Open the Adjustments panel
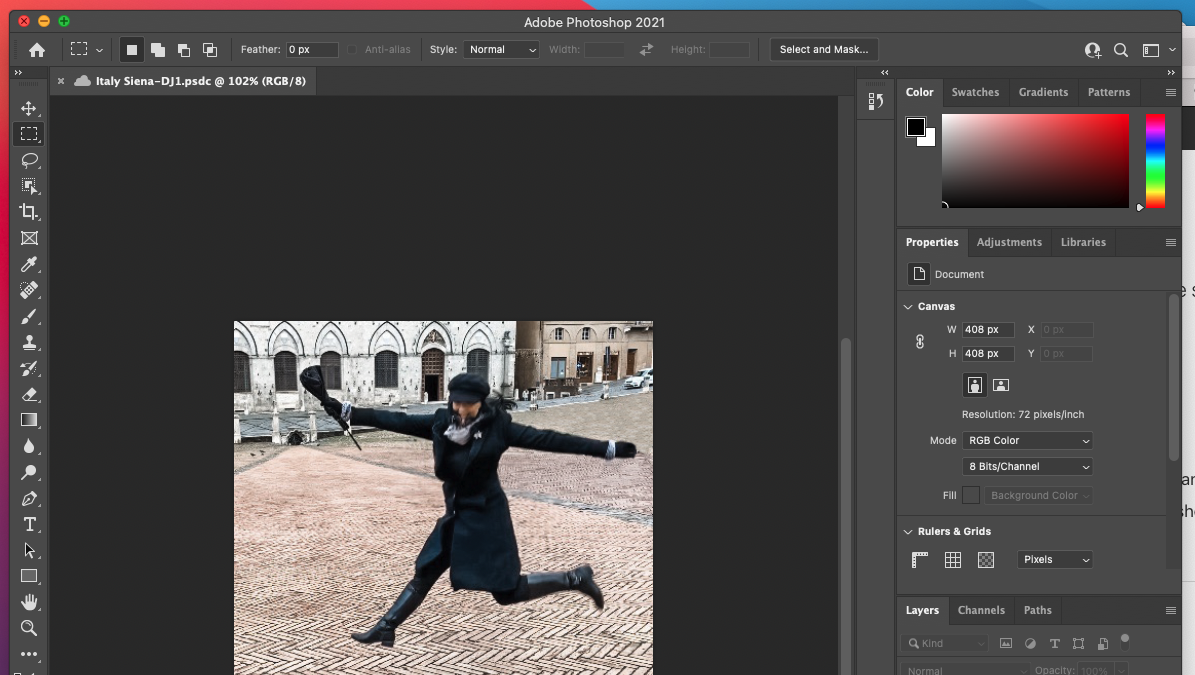The width and height of the screenshot is (1195, 675). point(1009,242)
